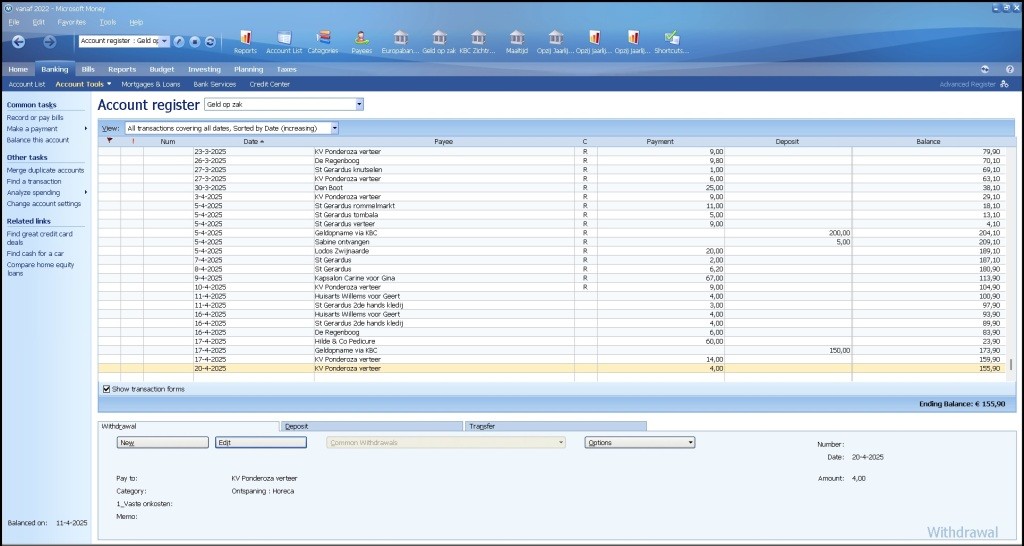1024x546 pixels.
Task: Open the Edit menu
Action: 39,22
